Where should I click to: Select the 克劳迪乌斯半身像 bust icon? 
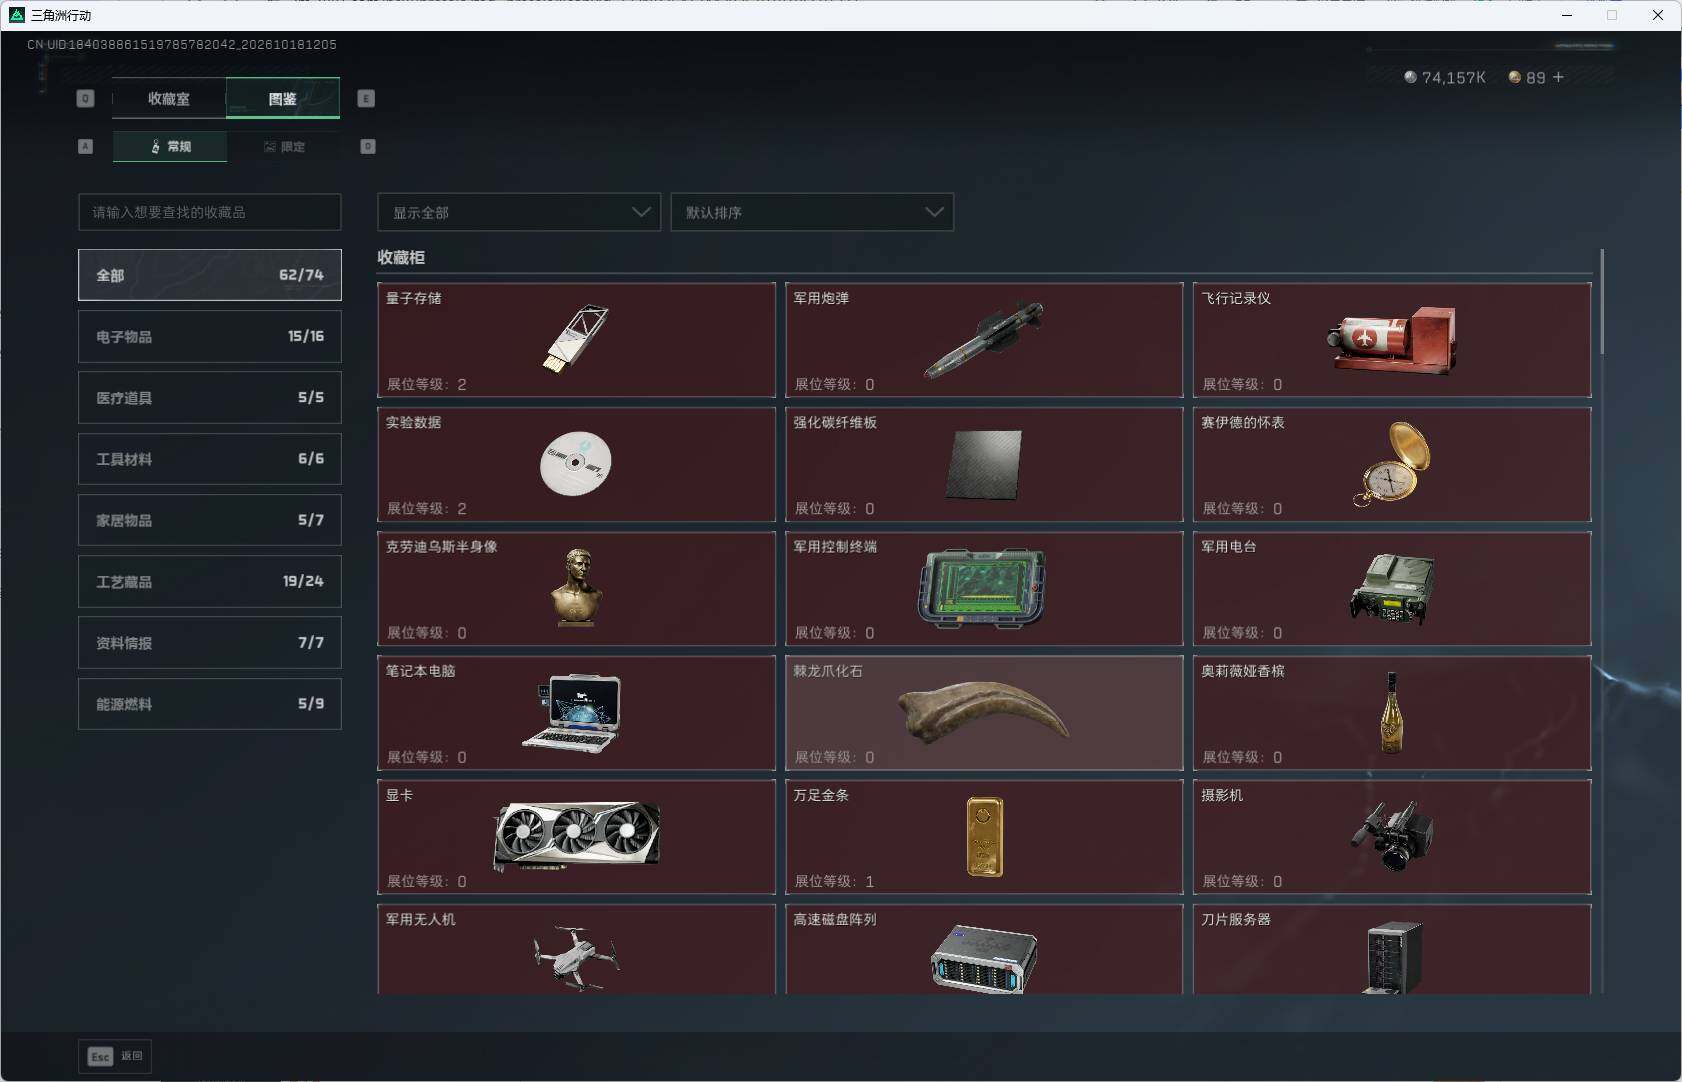[577, 588]
